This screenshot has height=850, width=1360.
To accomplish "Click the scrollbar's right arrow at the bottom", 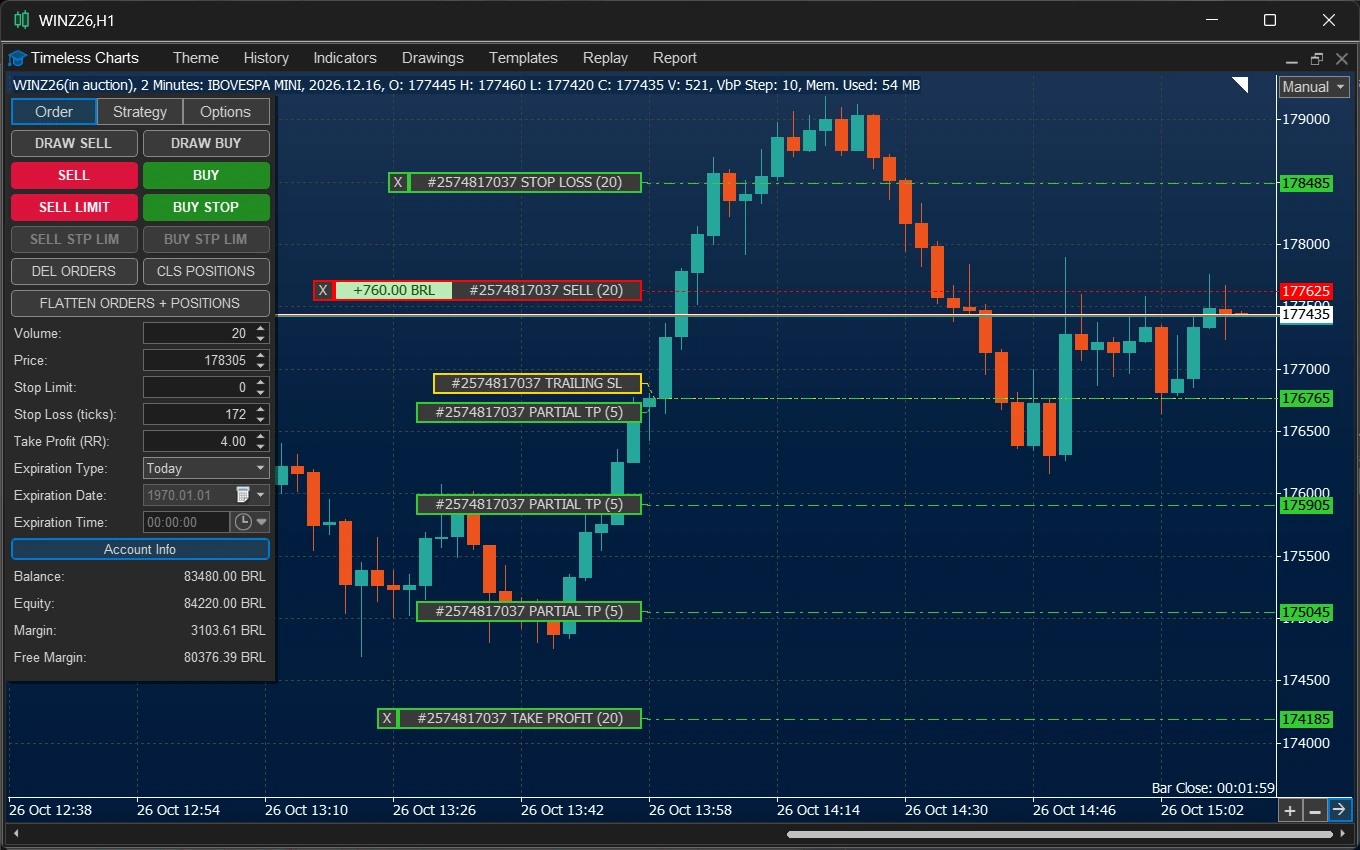I will coord(1344,834).
